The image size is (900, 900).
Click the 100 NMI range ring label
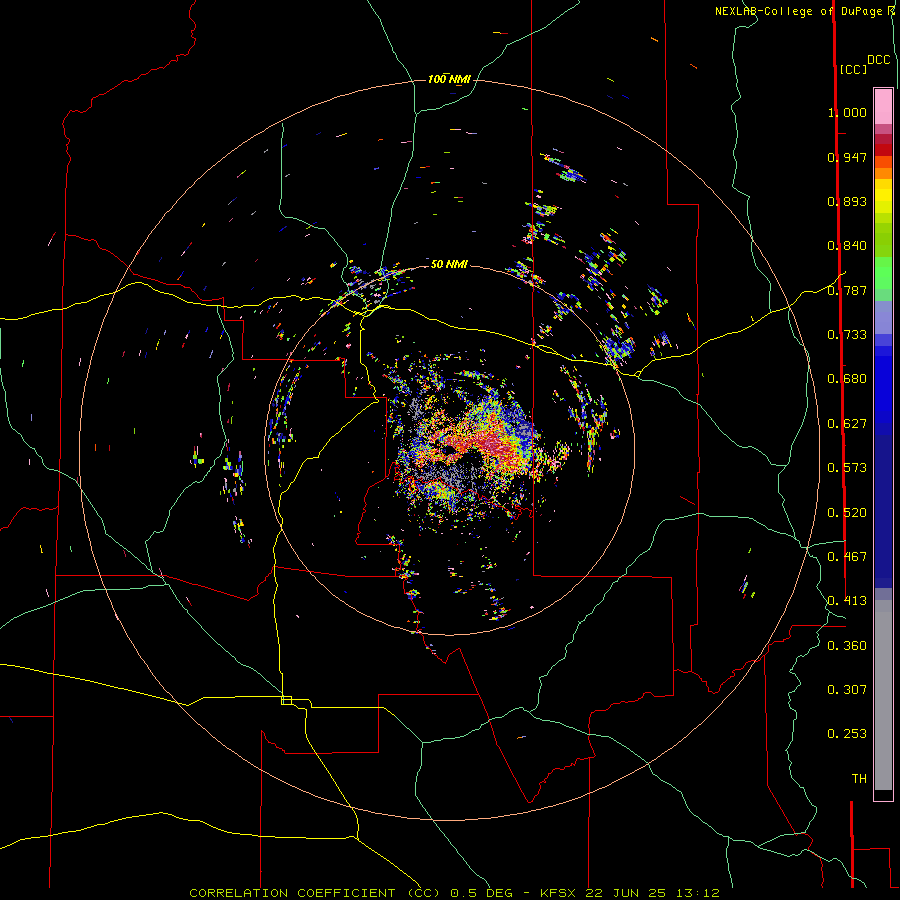tap(449, 79)
